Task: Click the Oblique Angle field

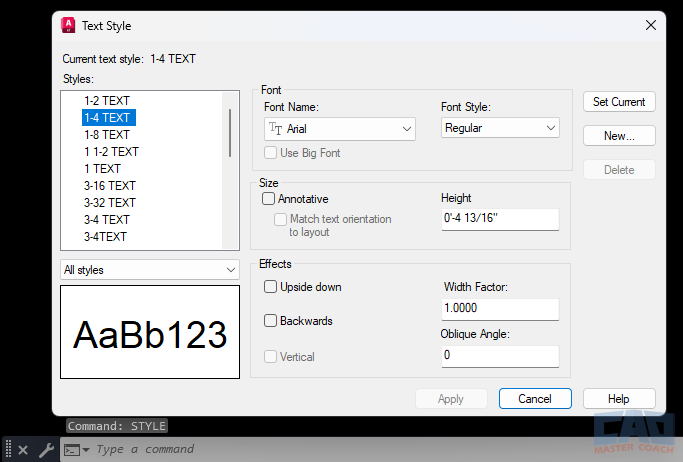Action: tap(500, 356)
